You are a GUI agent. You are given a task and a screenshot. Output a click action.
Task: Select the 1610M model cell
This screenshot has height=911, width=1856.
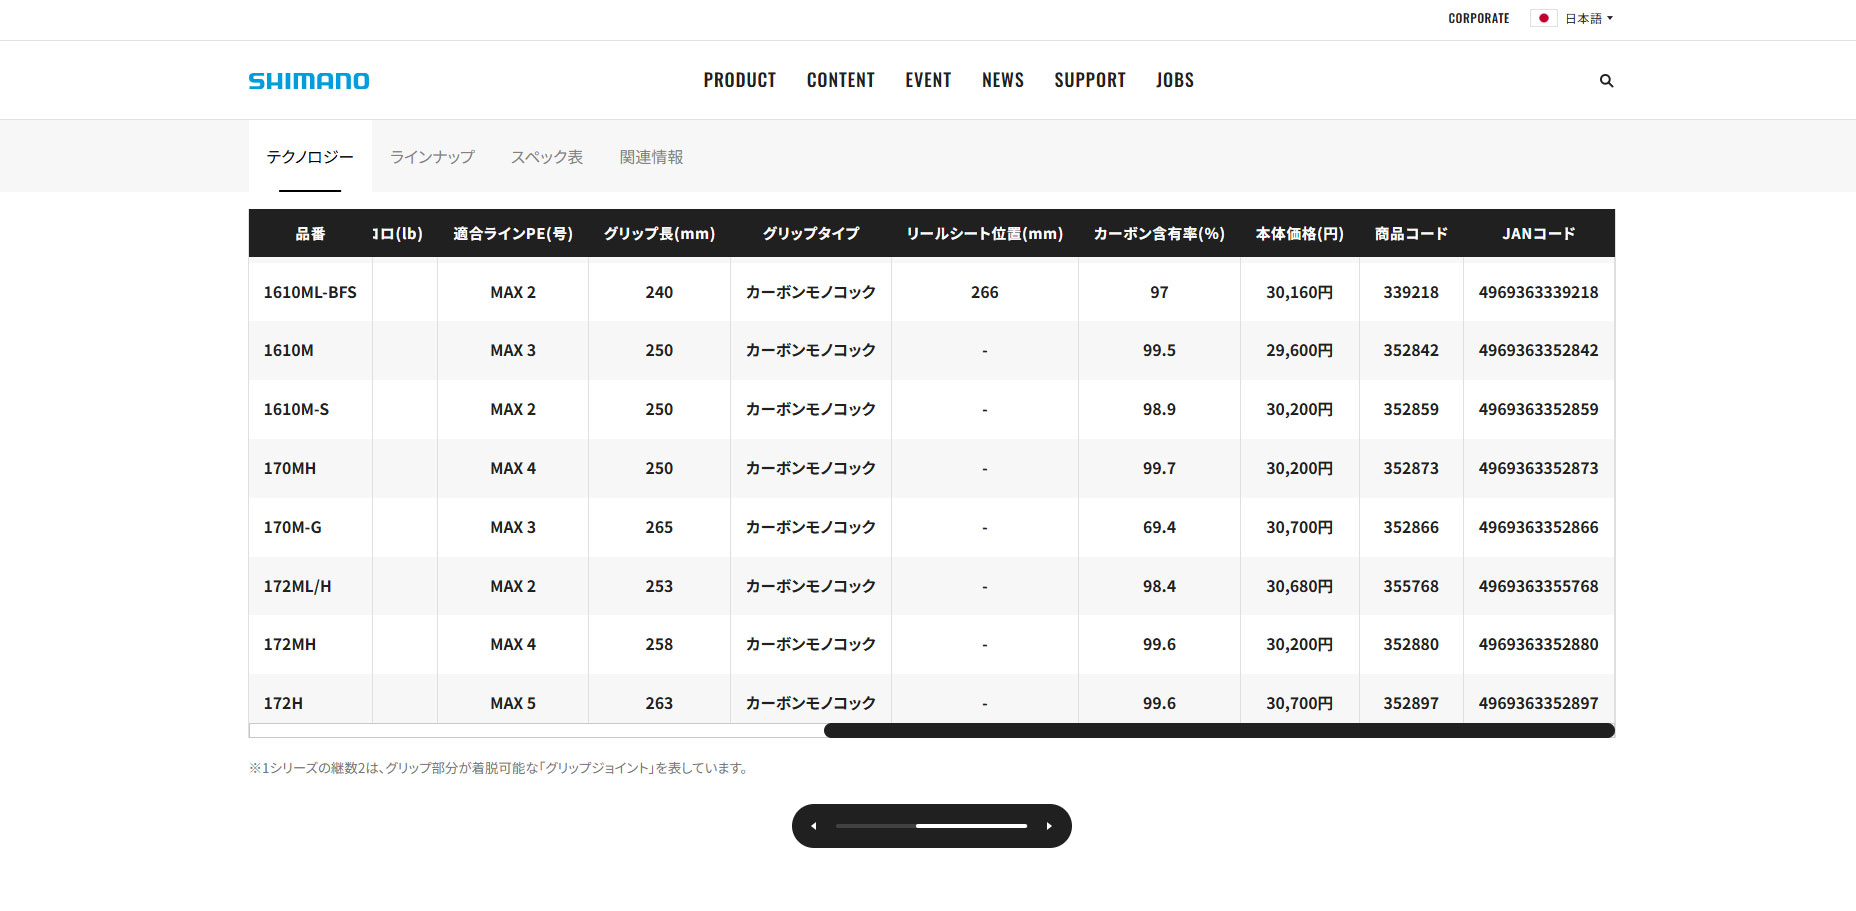click(x=310, y=351)
